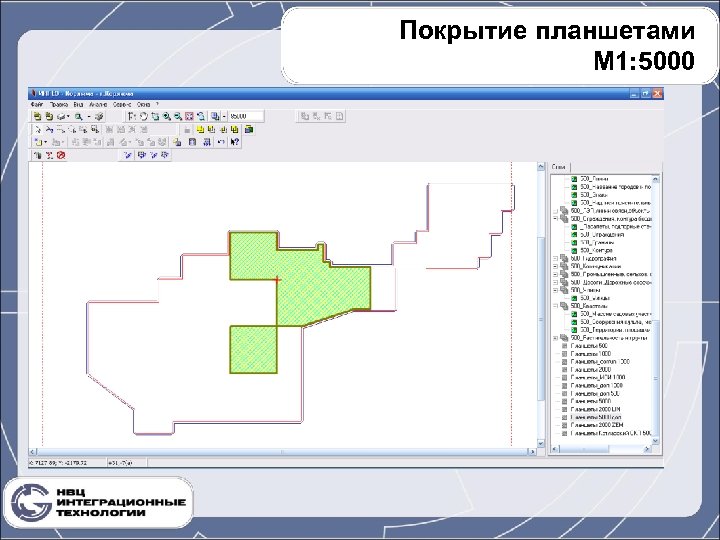
Task: Click the previous extent icon
Action: (201, 117)
